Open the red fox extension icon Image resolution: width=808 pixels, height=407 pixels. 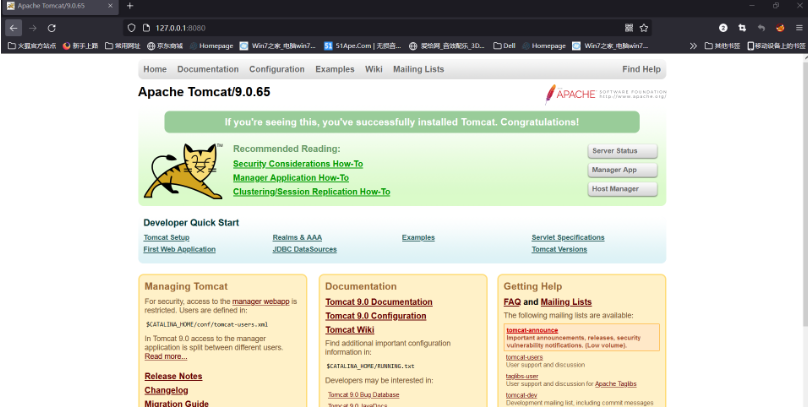(780, 28)
